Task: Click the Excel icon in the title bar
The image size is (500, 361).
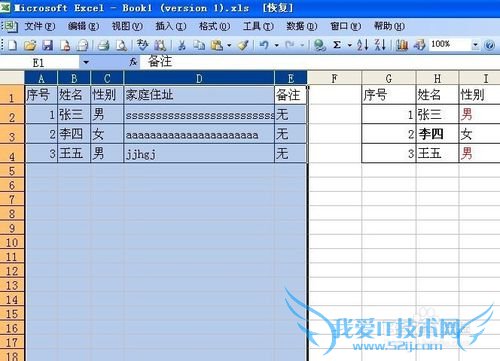Action: coord(5,7)
